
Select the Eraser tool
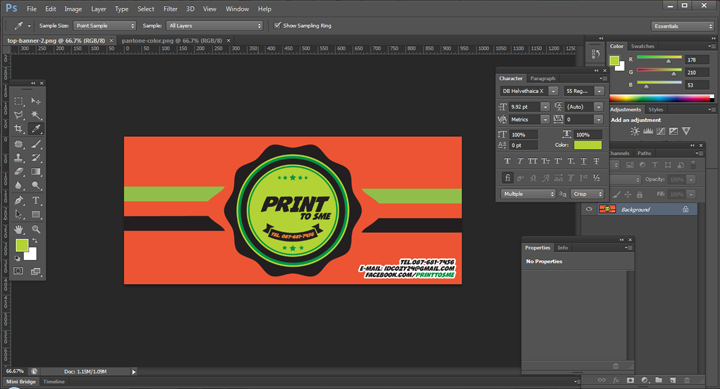[18, 171]
